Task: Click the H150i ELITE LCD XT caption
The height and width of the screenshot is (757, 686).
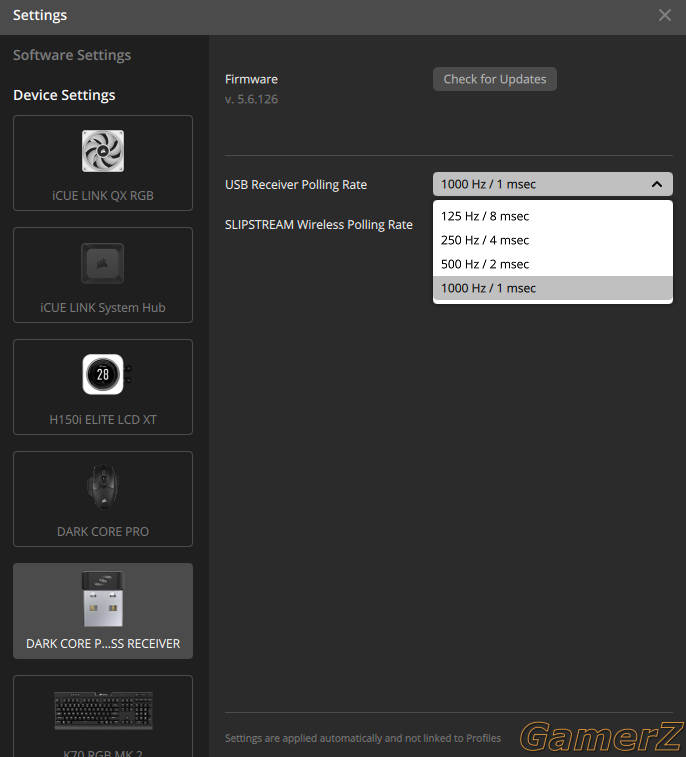Action: tap(103, 420)
